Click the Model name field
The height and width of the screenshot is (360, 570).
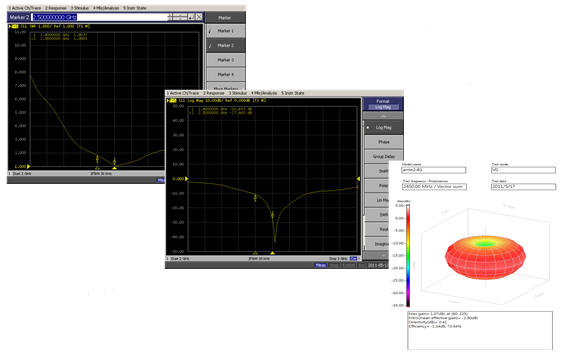[434, 170]
